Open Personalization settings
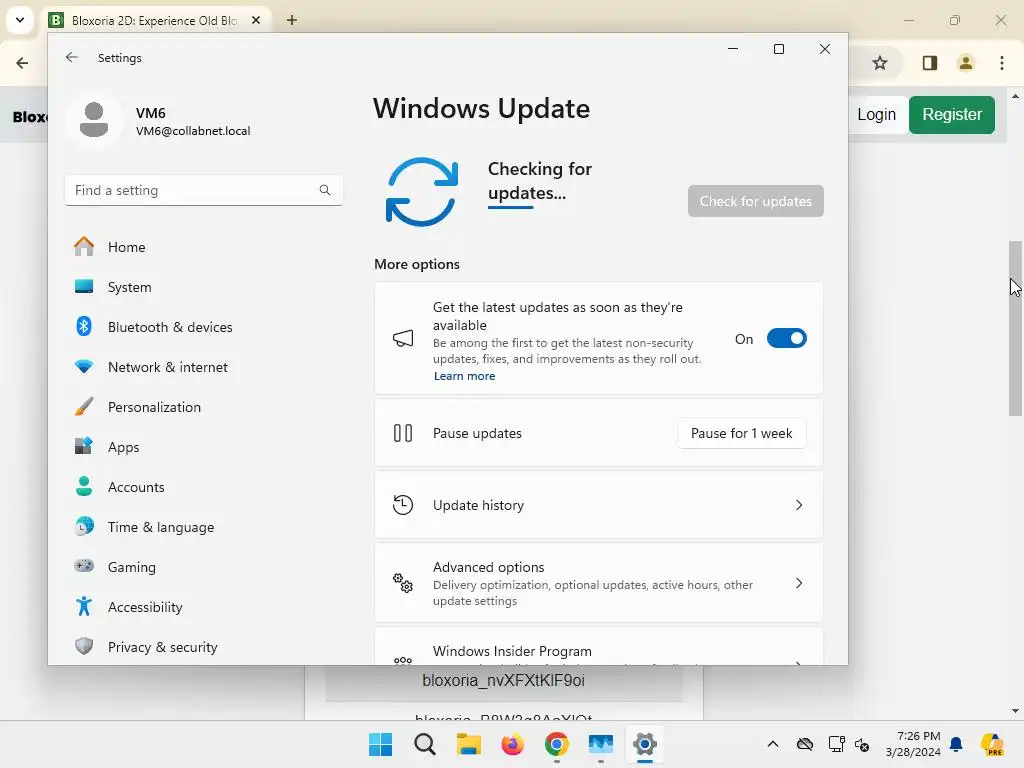The height and width of the screenshot is (768, 1024). (x=204, y=407)
